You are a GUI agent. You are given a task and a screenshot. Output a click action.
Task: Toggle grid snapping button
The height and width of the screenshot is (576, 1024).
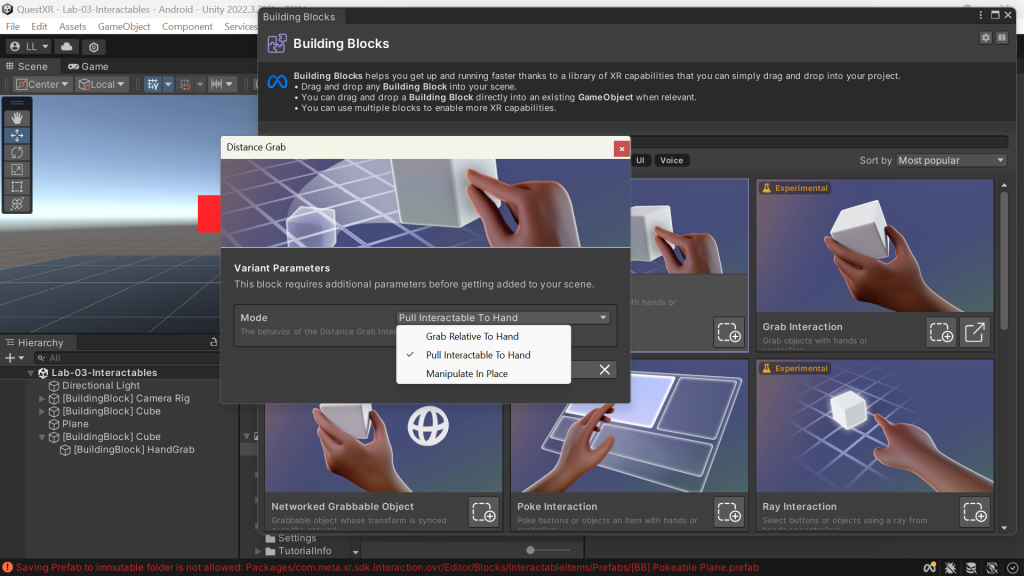(x=185, y=84)
